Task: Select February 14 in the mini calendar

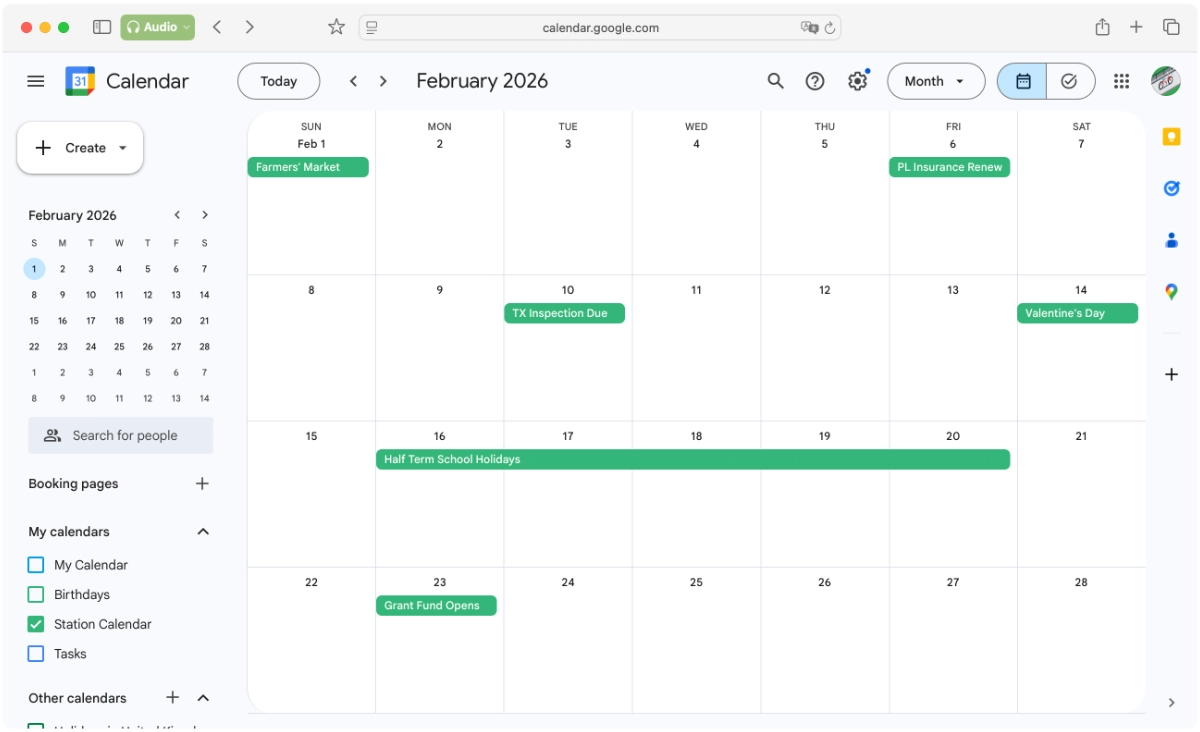Action: coord(204,294)
